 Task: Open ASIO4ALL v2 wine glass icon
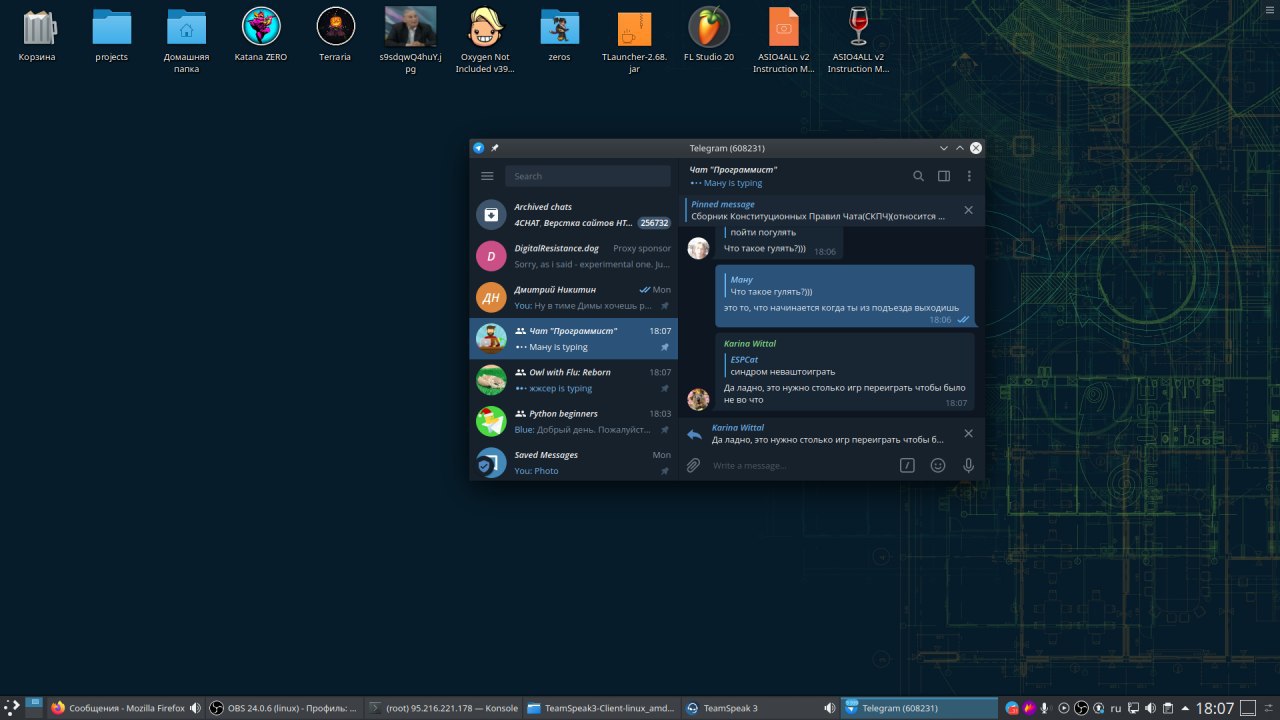858,40
